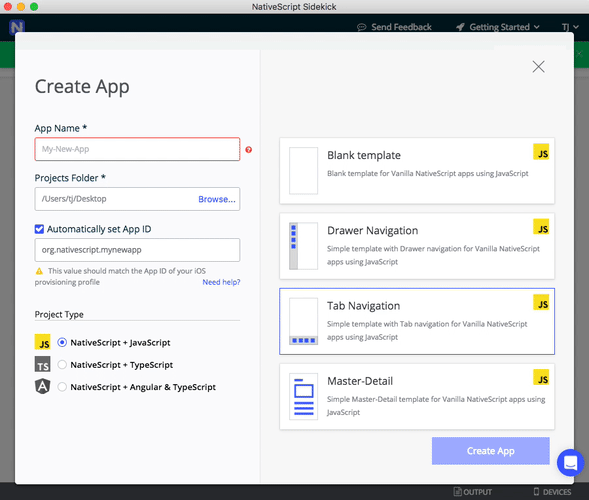This screenshot has width=589, height=500.
Task: Click the Blank template description text
Action: pos(427,173)
